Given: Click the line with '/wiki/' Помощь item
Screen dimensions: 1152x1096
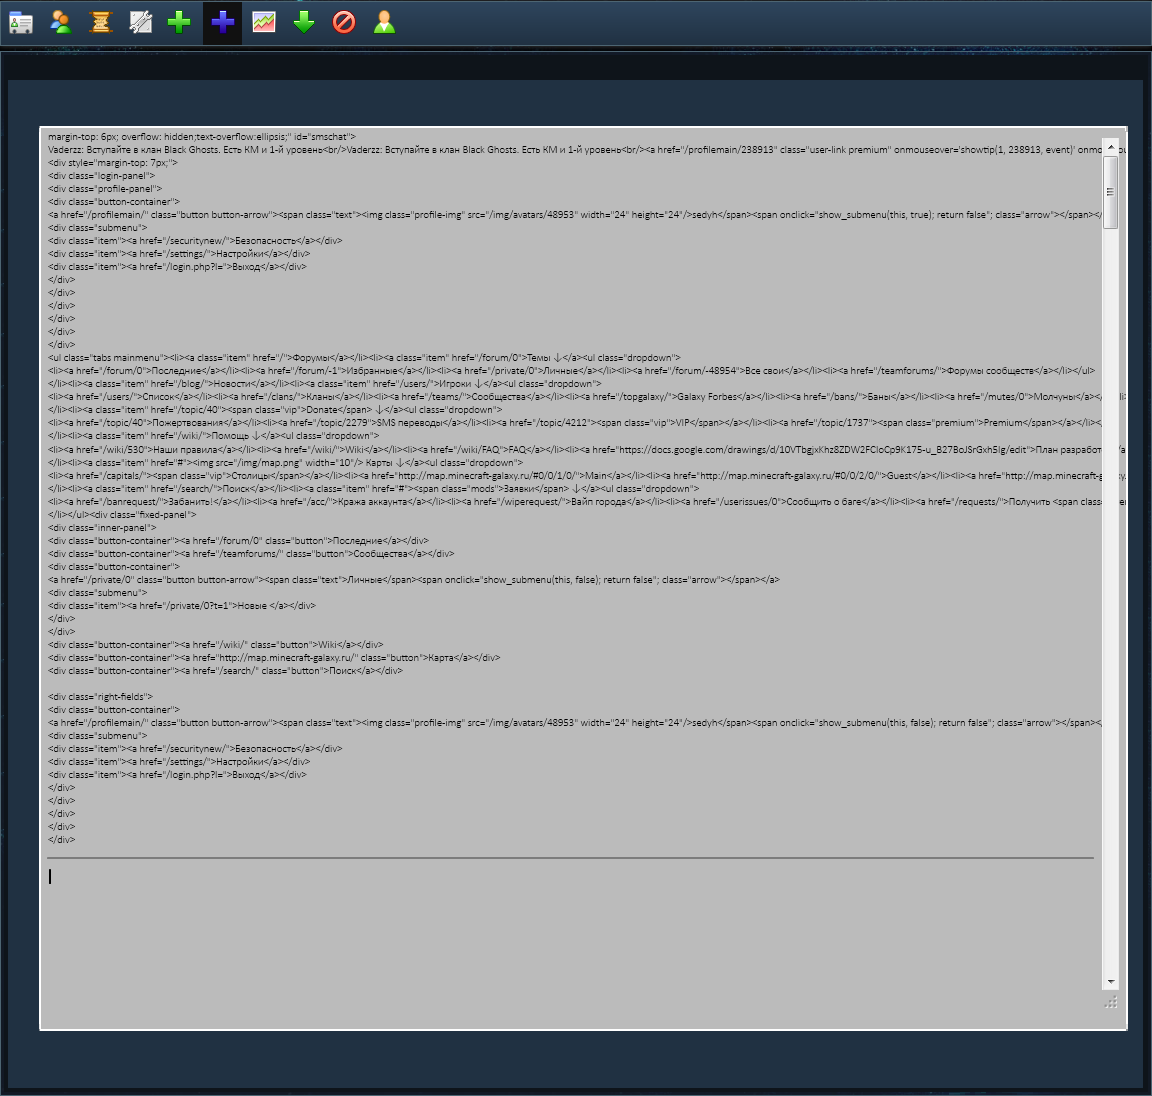Looking at the screenshot, I should point(214,436).
